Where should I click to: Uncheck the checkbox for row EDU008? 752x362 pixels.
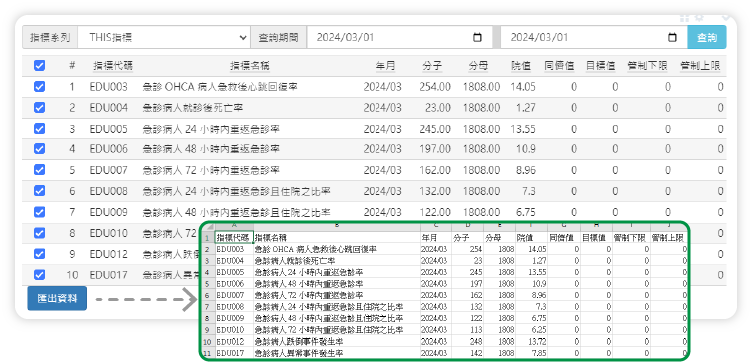[39, 191]
